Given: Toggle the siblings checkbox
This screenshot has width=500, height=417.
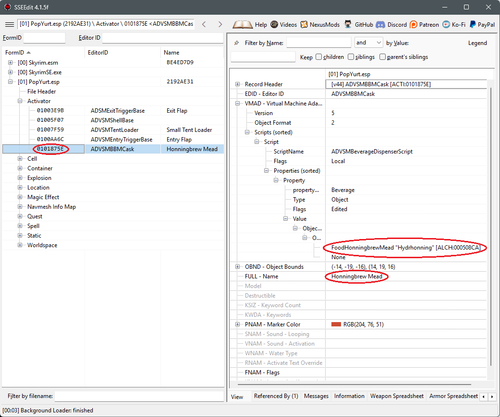Looking at the screenshot, I should 351,57.
